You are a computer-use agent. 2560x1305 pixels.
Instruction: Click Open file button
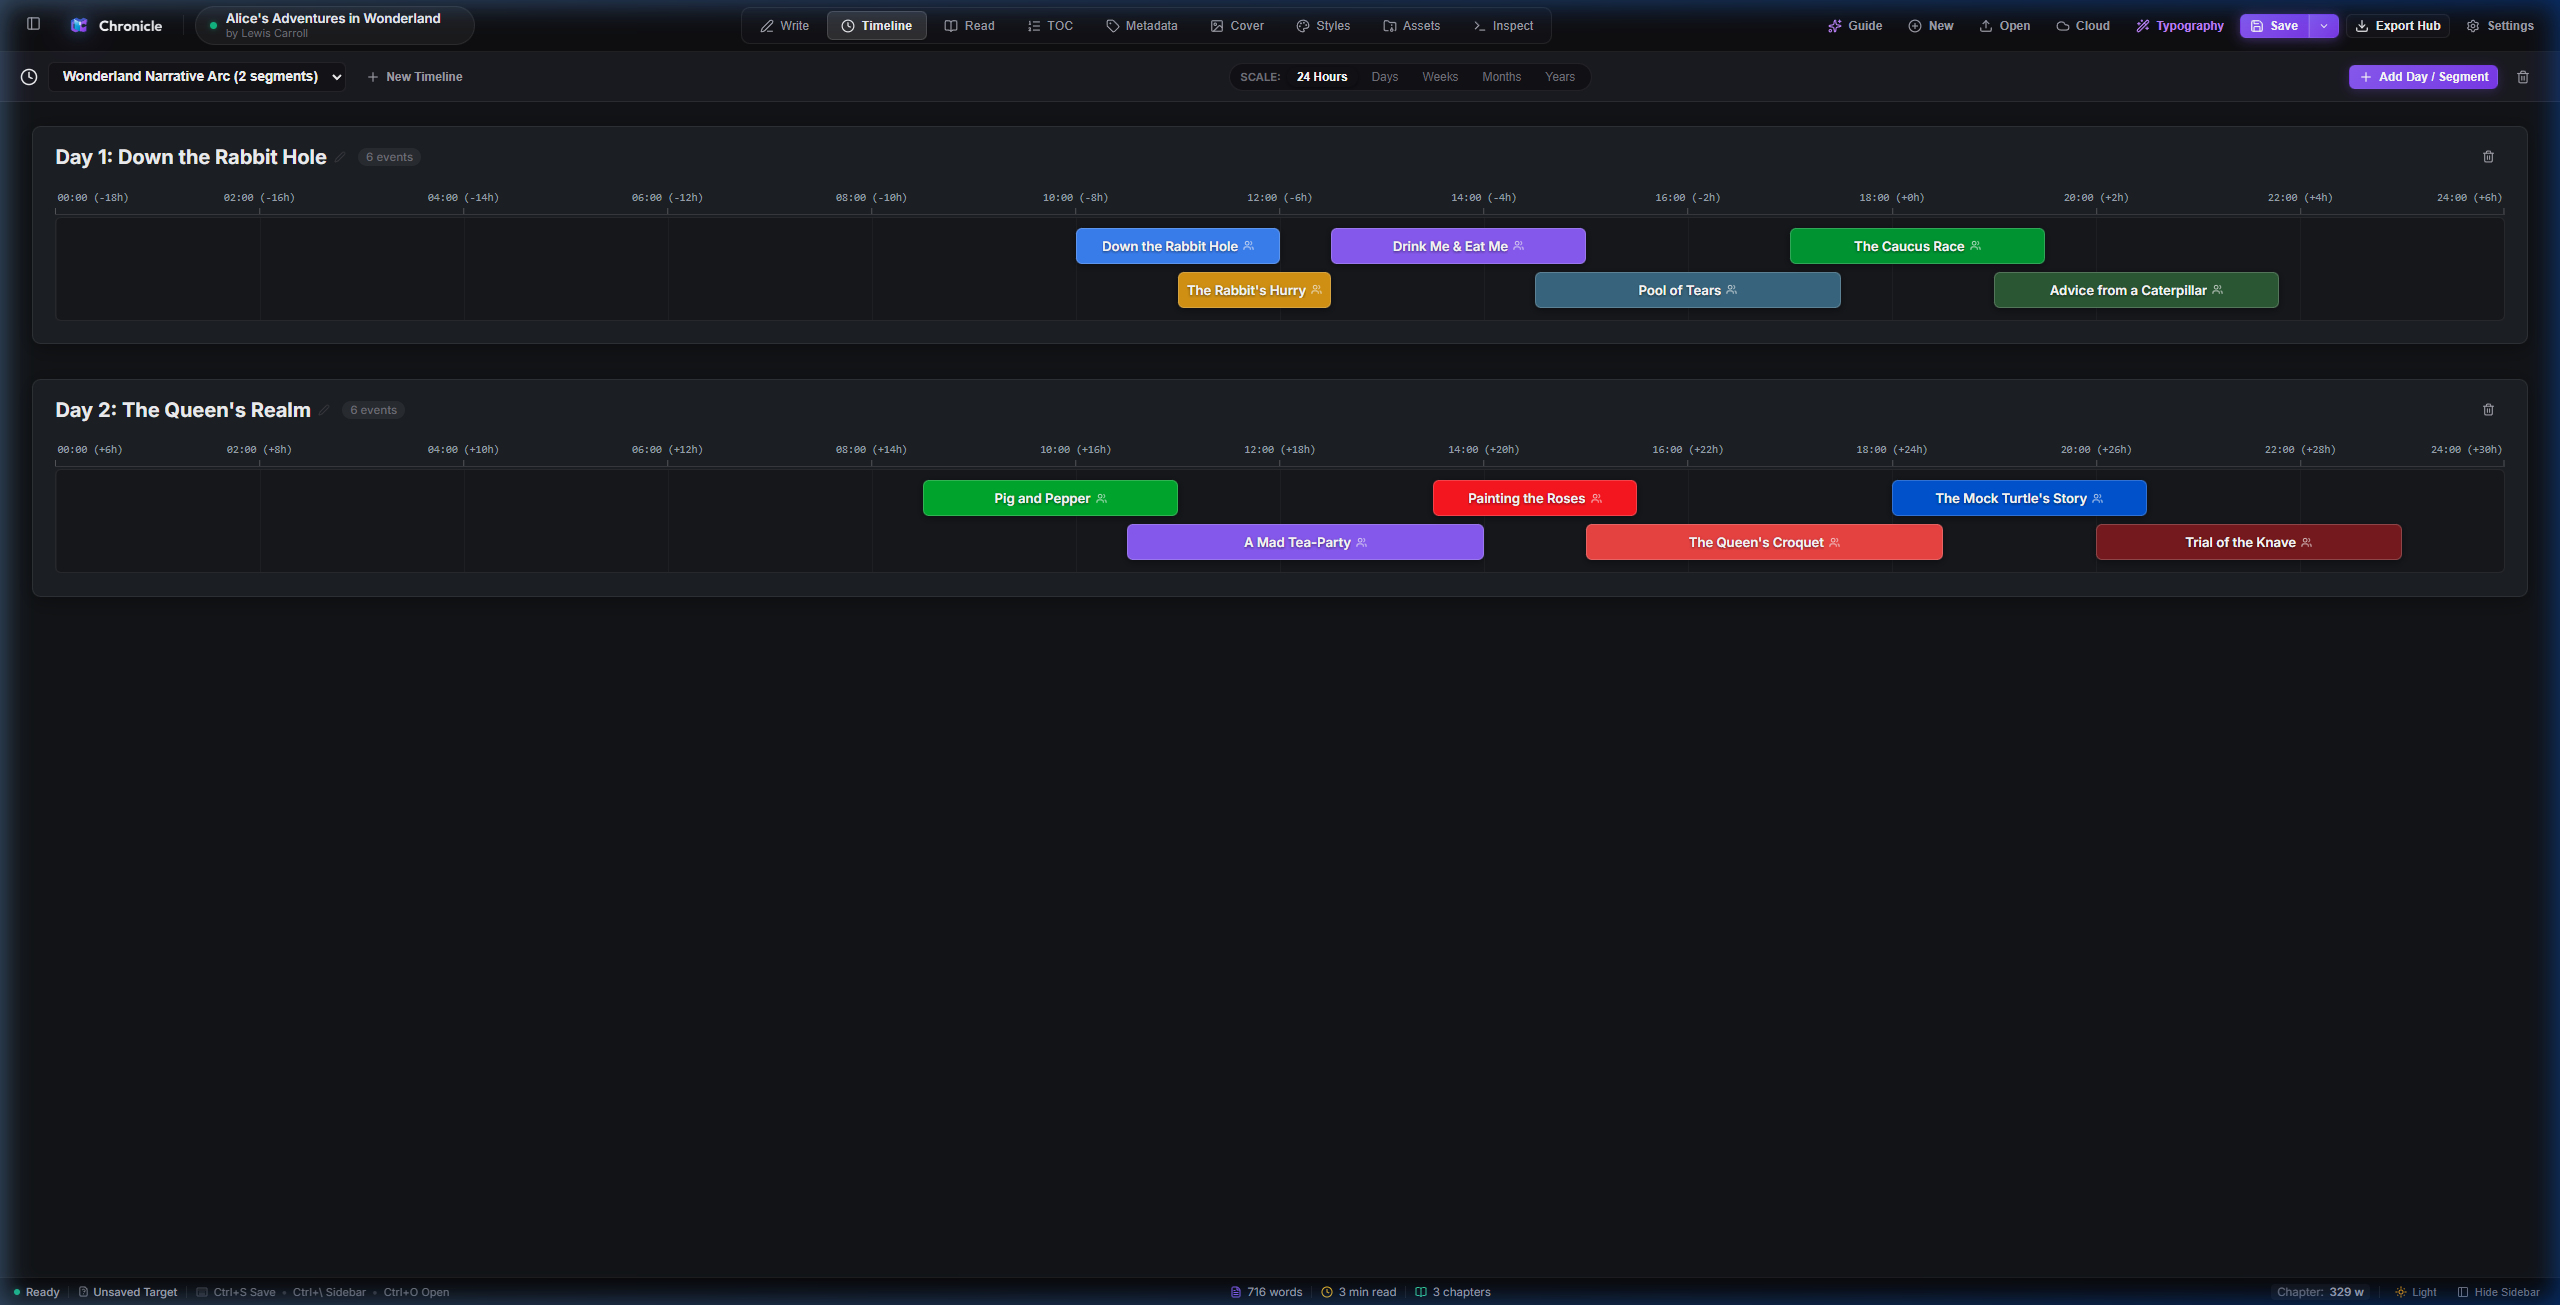click(2004, 26)
